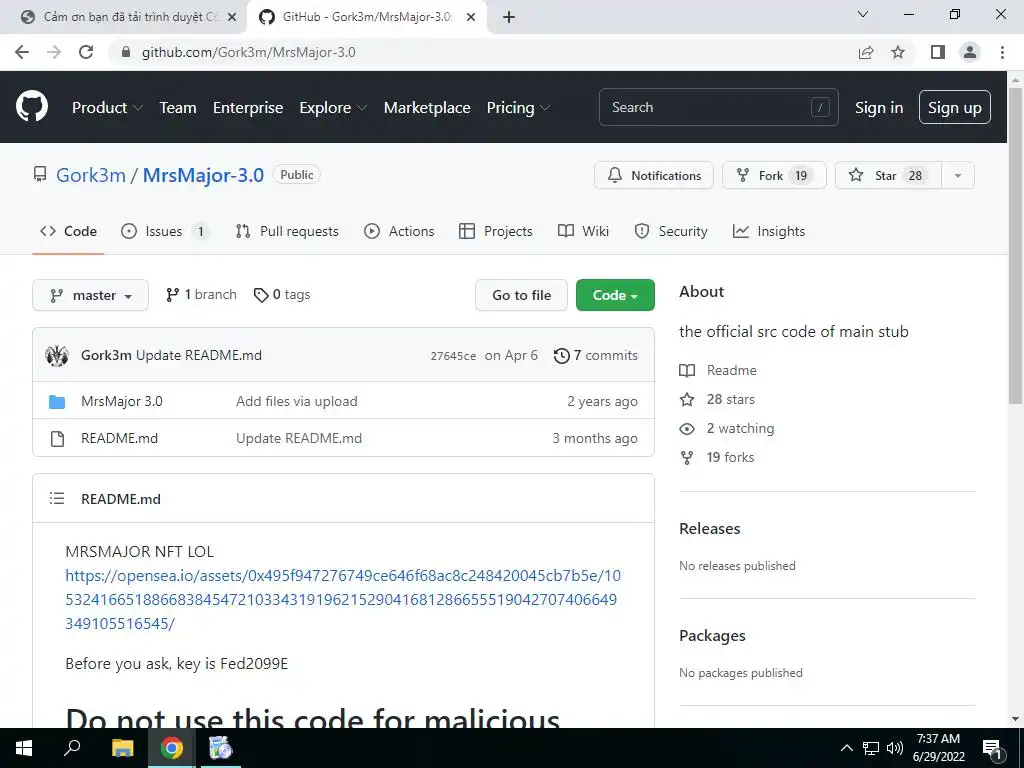Switch to the Issues tab
Image resolution: width=1024 pixels, height=768 pixels.
point(165,231)
